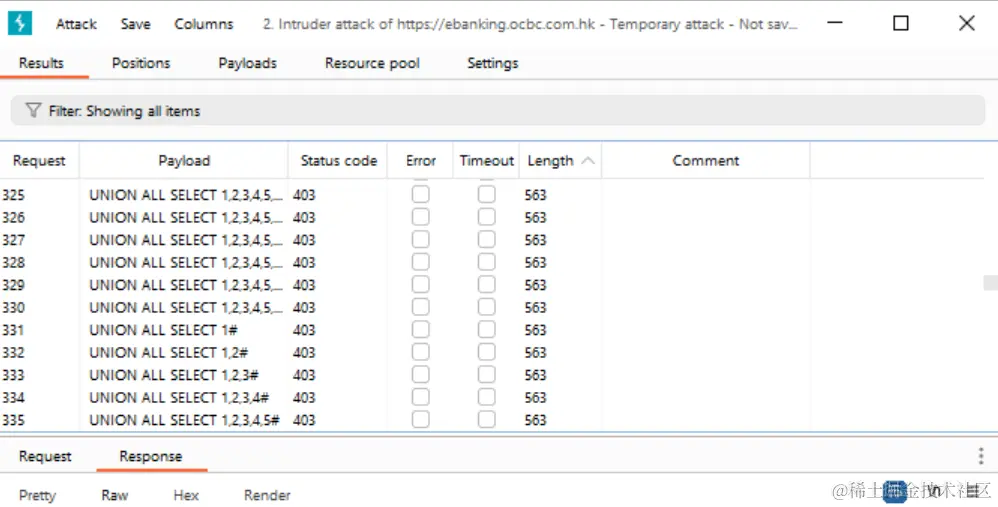Select payload 'UNION ALL SELECT 1,2,3#'
Screen dimensions: 998x507
pos(174,375)
